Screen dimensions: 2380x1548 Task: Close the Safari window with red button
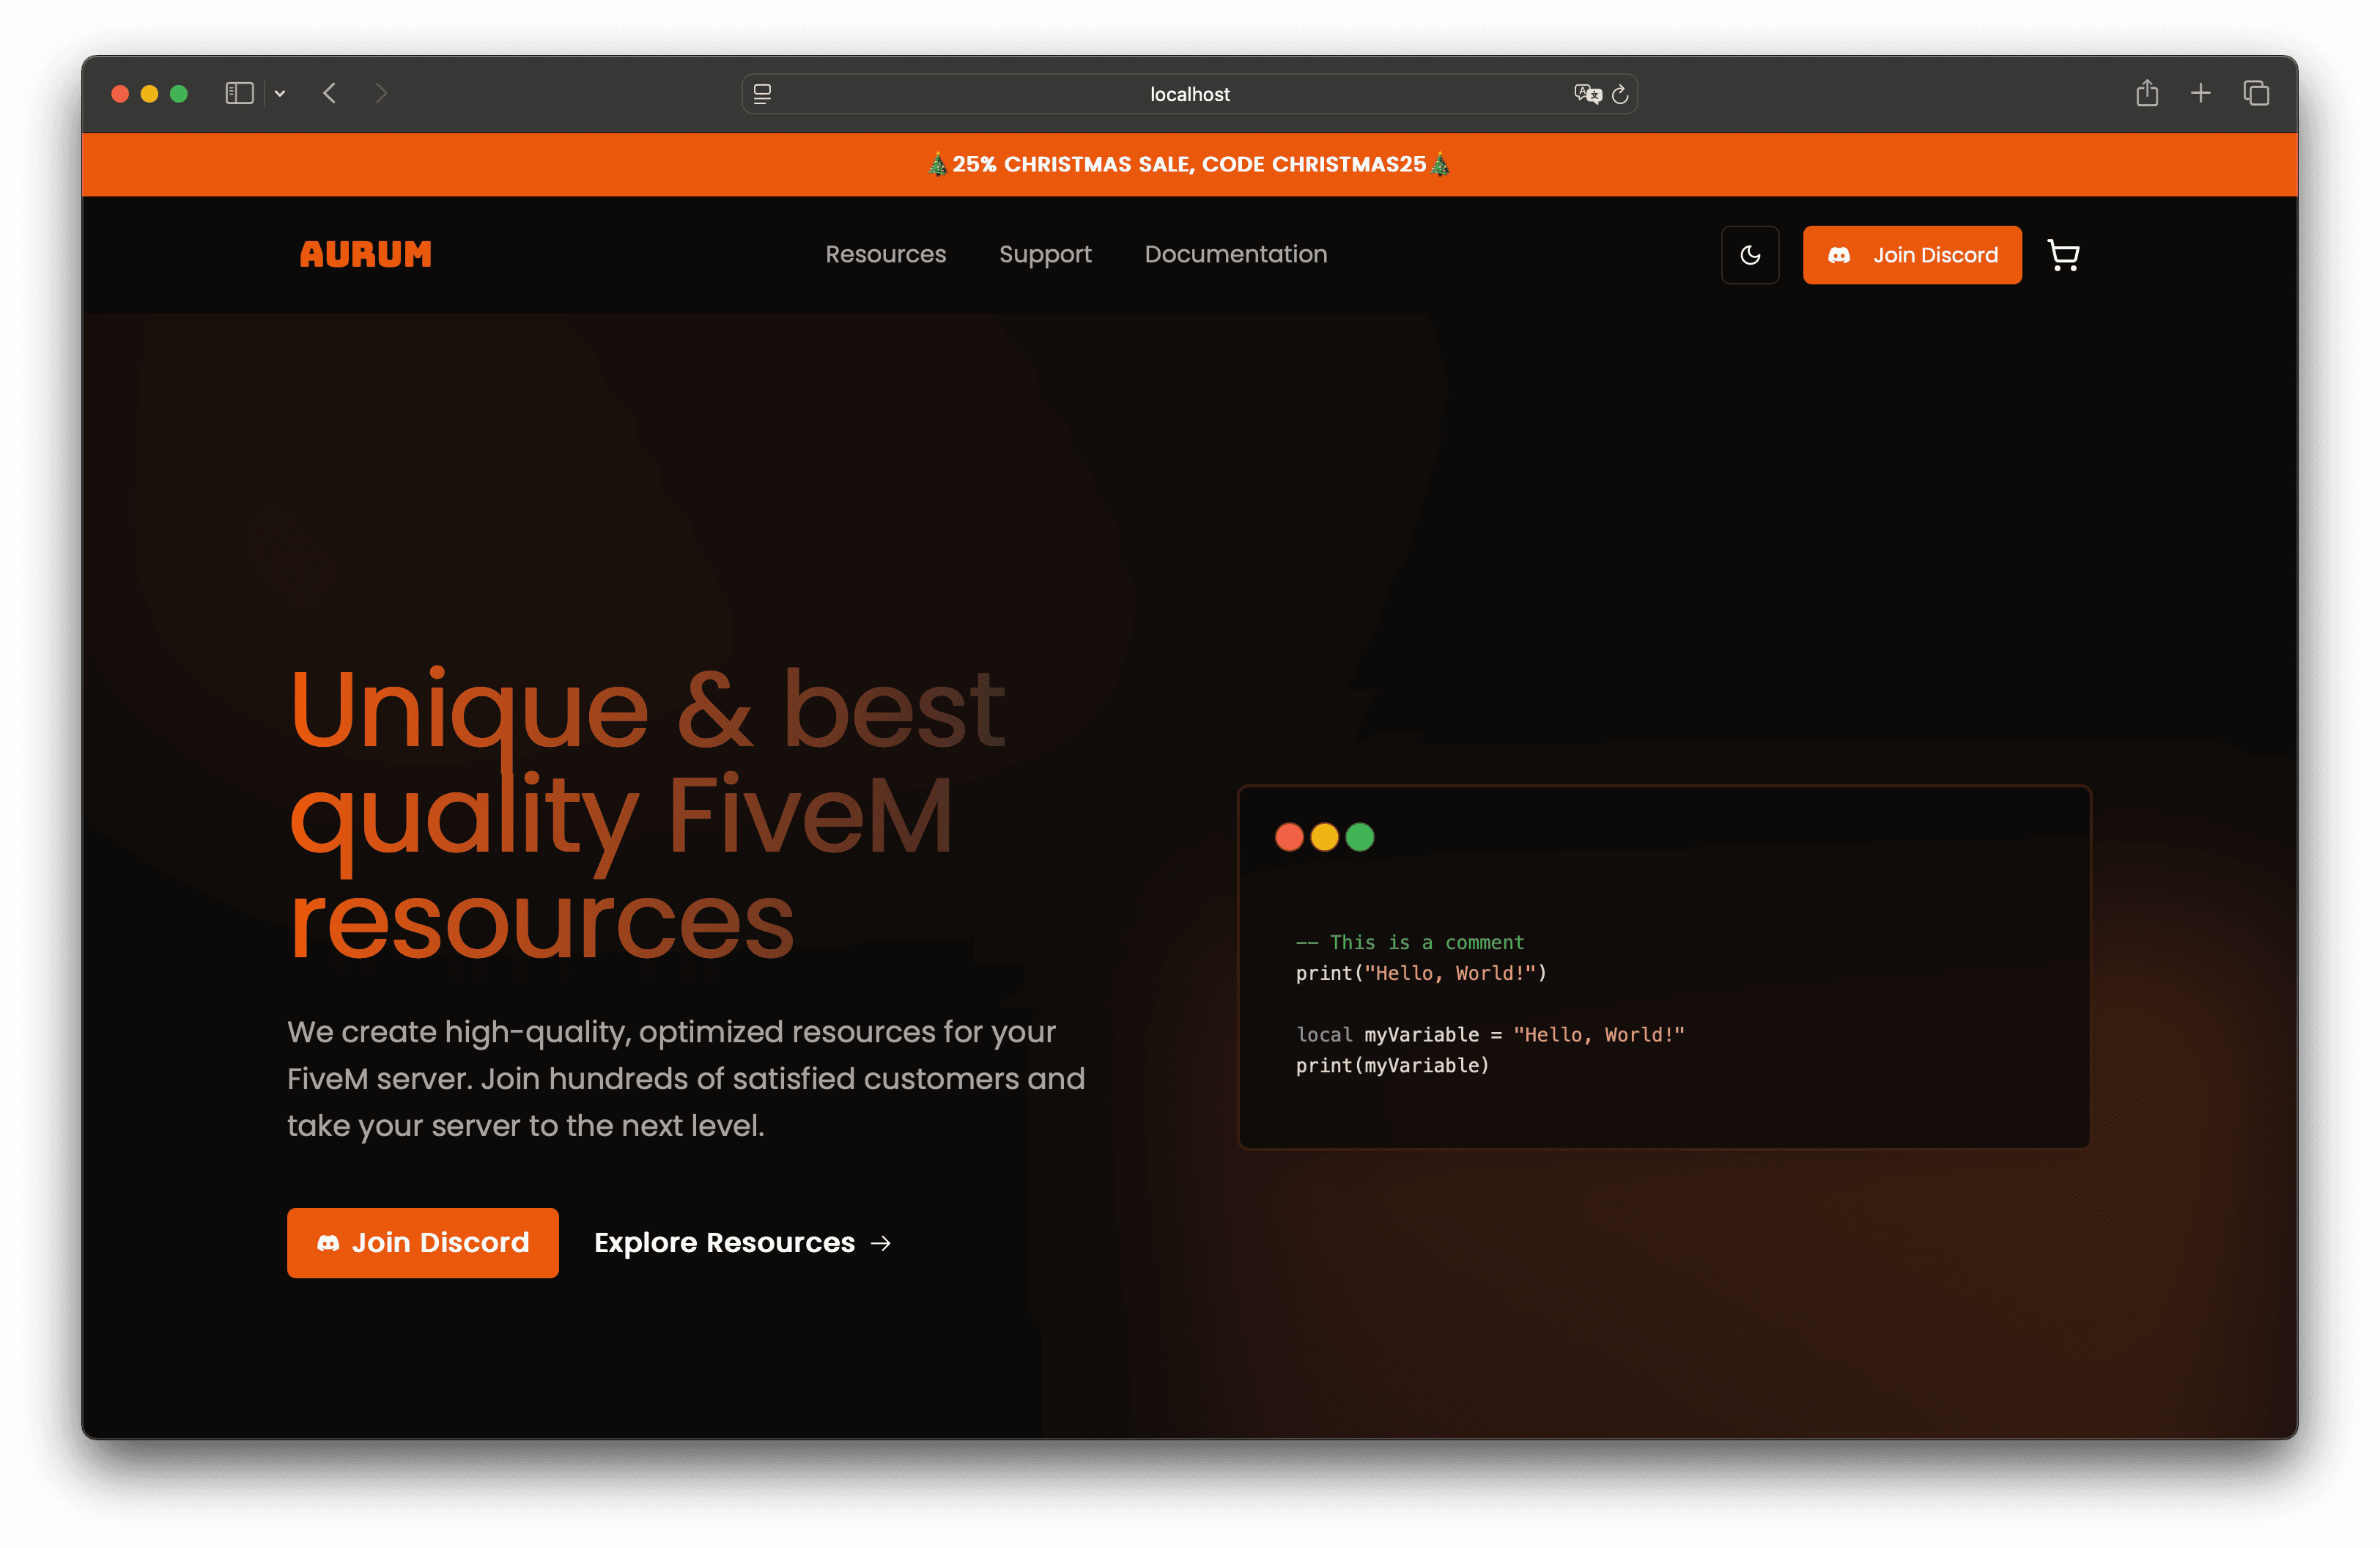[120, 93]
